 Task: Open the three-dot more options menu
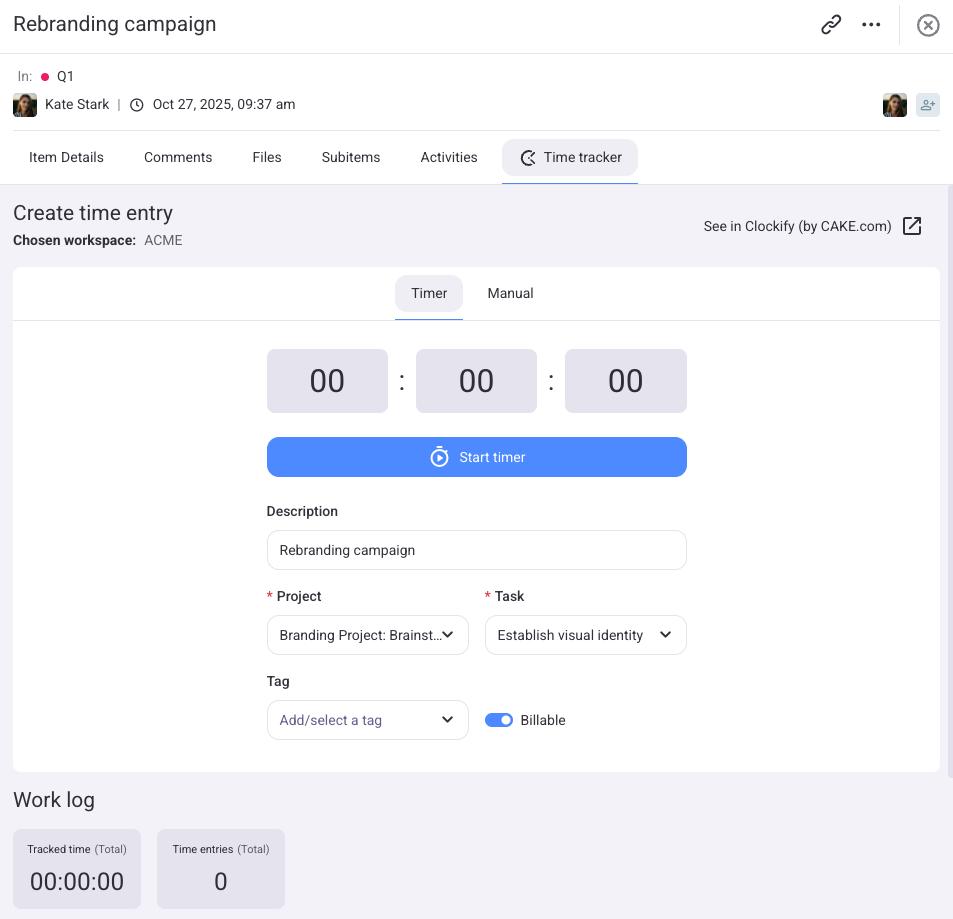tap(871, 25)
